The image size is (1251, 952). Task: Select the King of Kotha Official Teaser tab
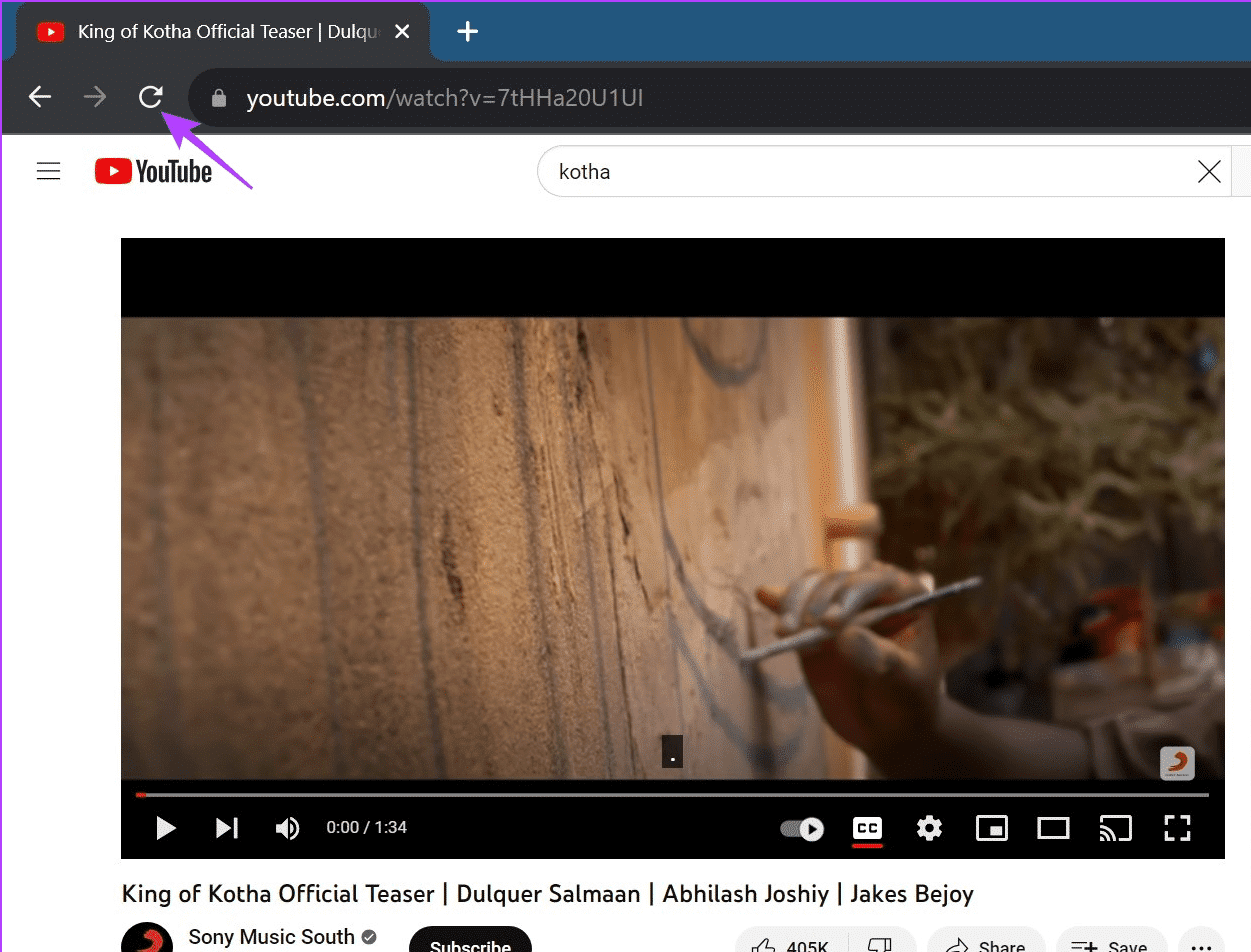point(224,32)
